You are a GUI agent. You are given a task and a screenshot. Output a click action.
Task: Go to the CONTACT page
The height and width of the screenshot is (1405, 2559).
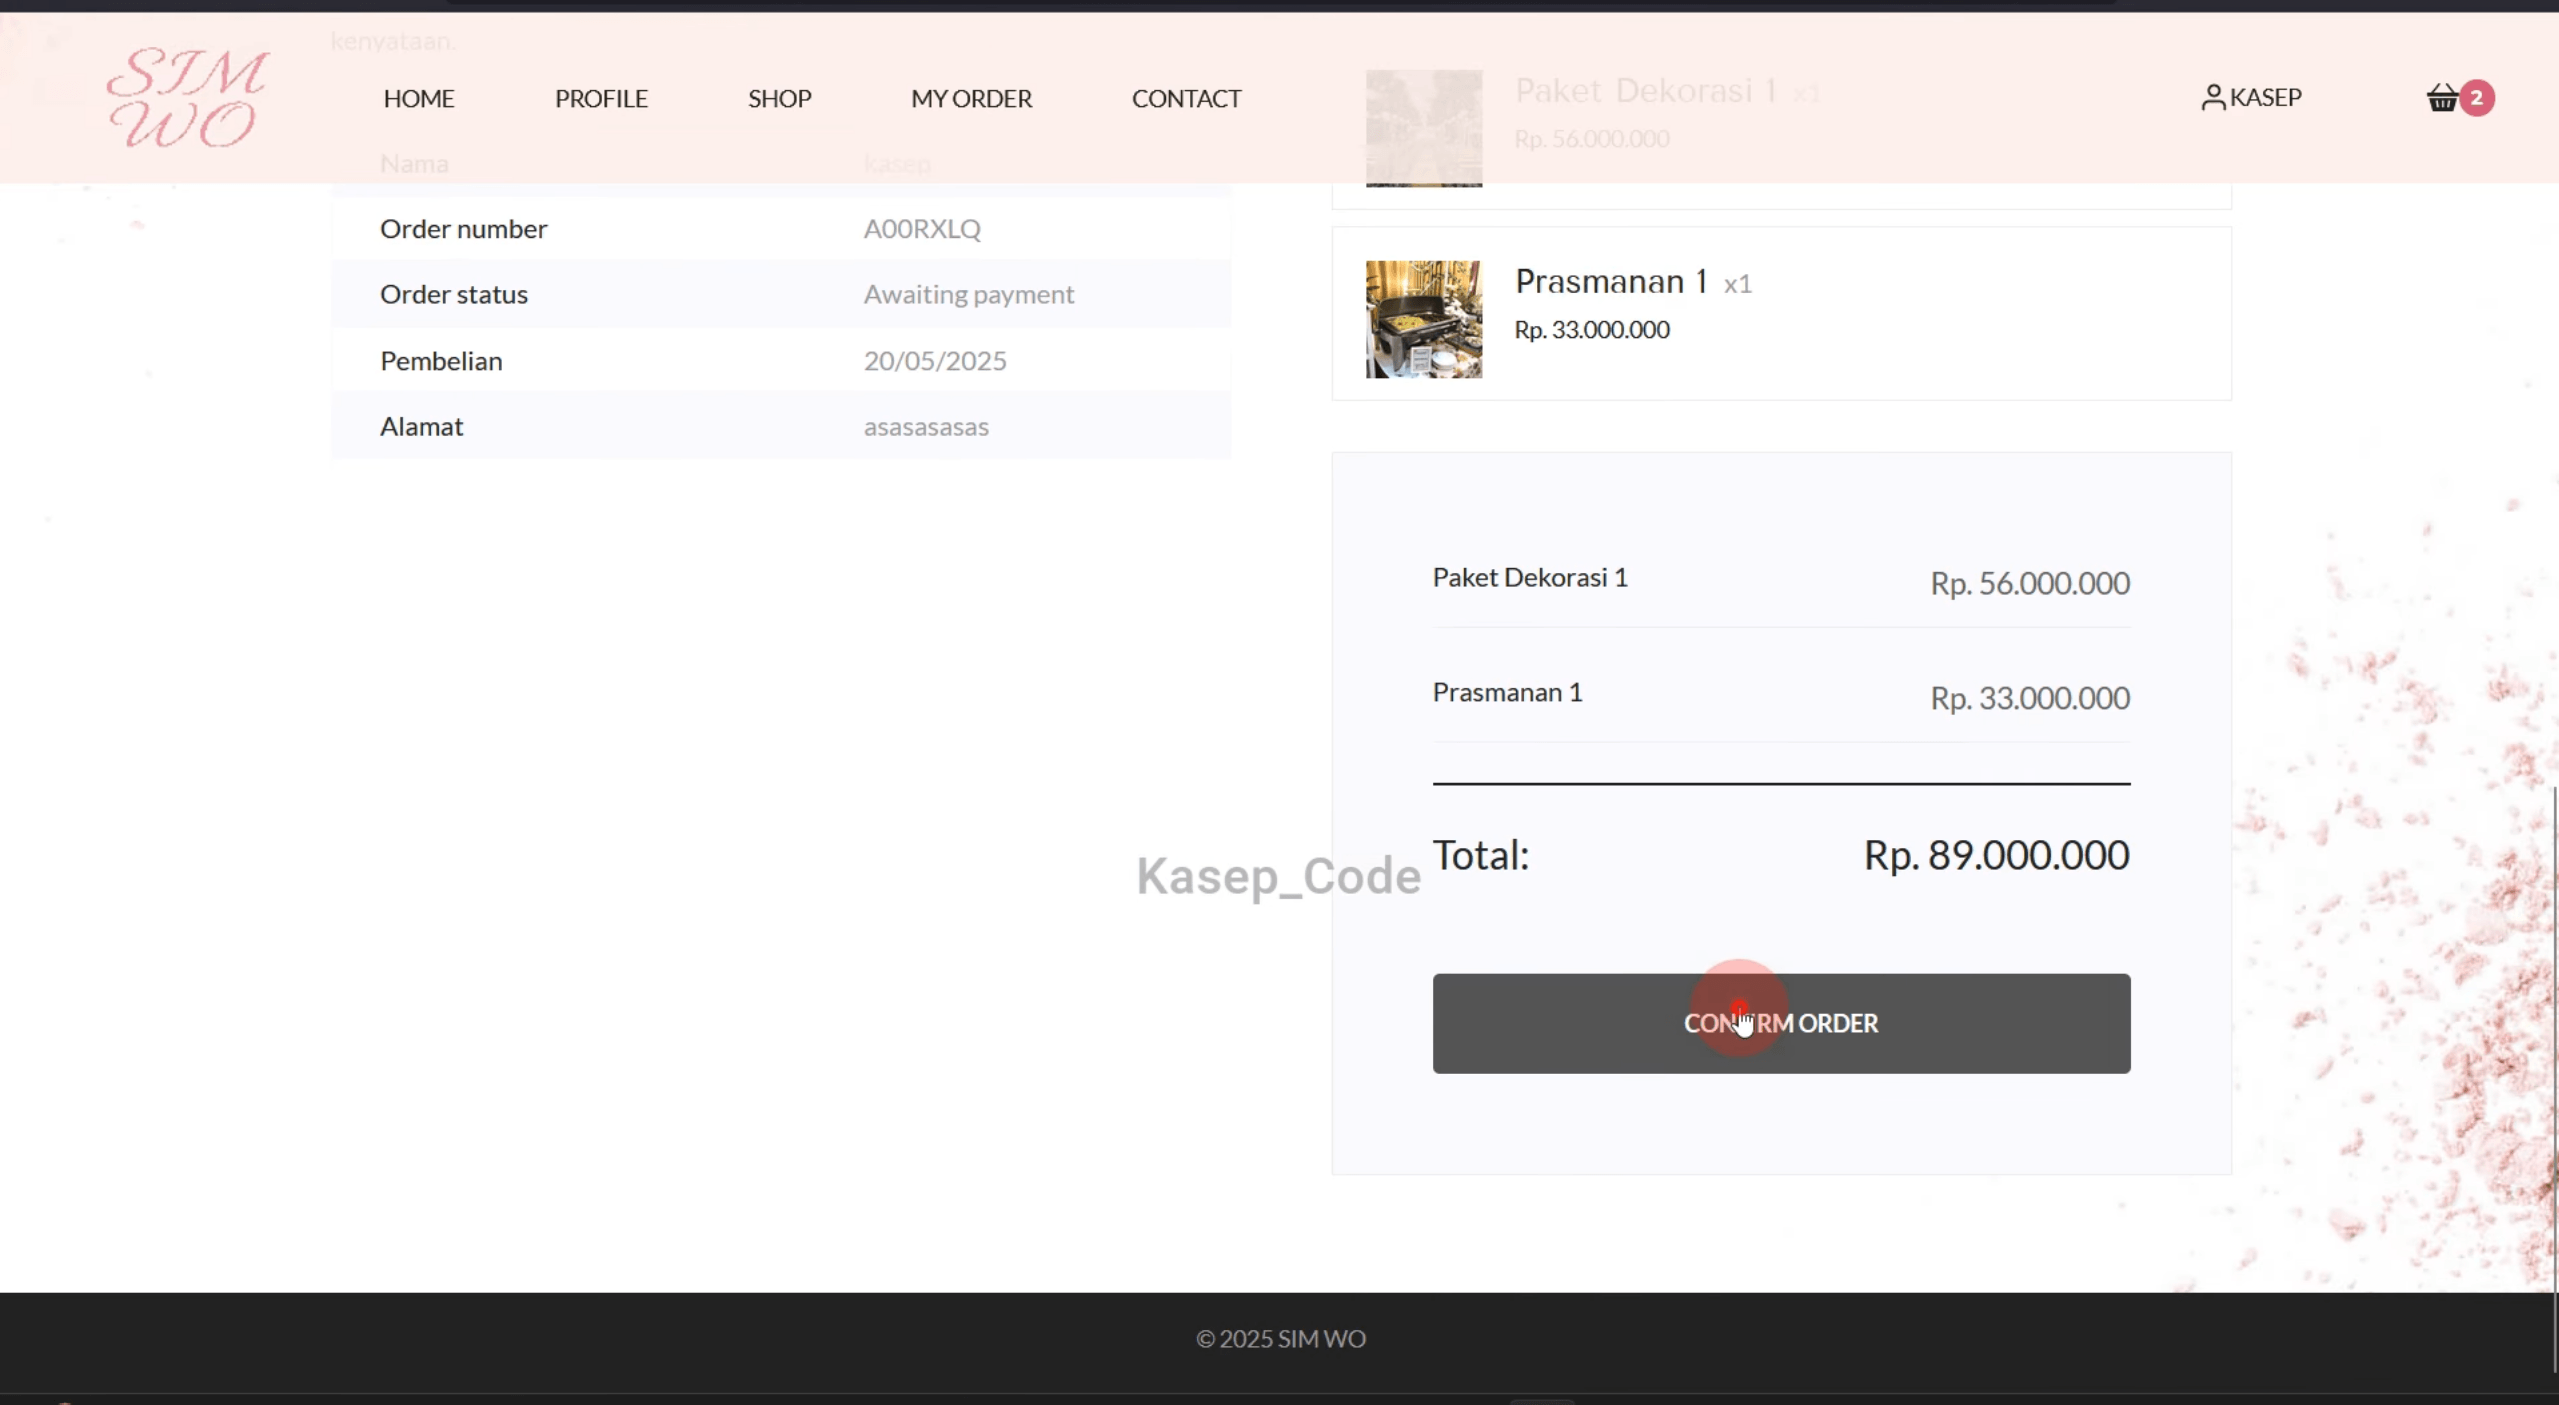click(1186, 98)
